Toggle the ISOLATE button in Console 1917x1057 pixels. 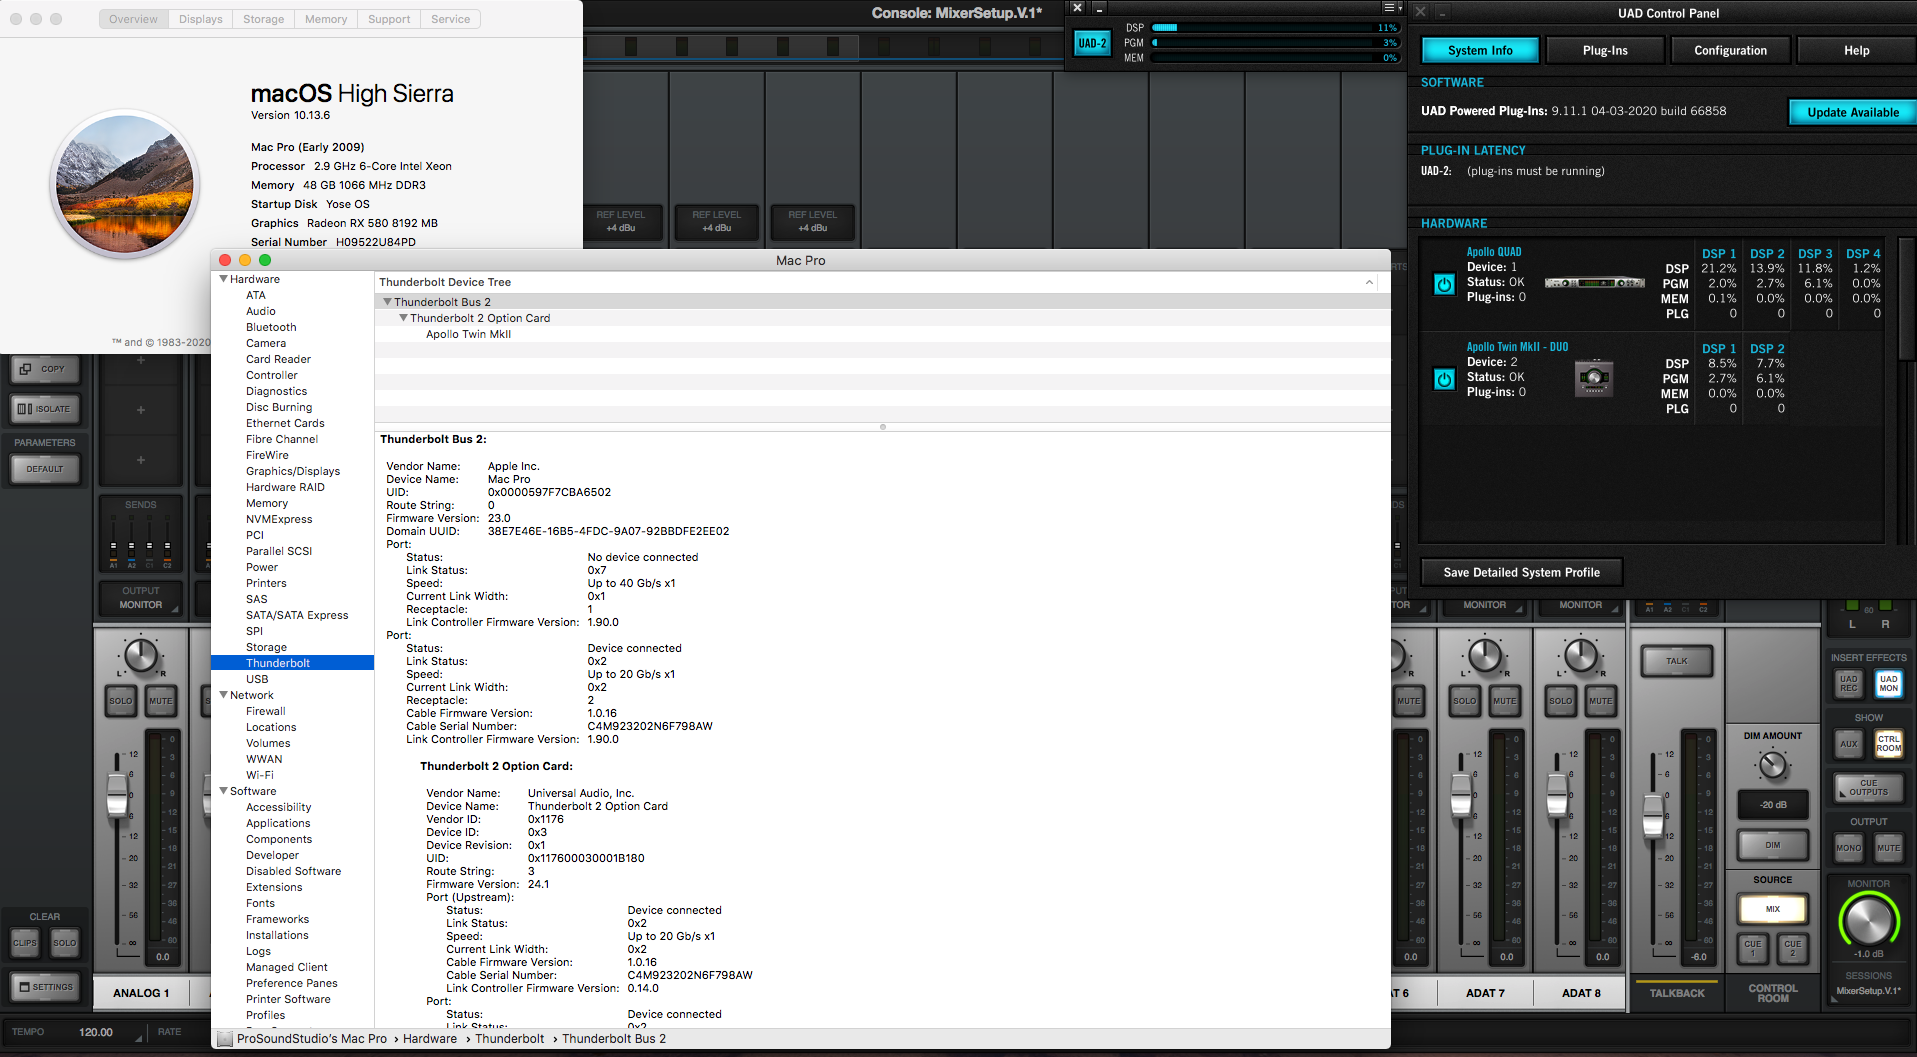[44, 409]
